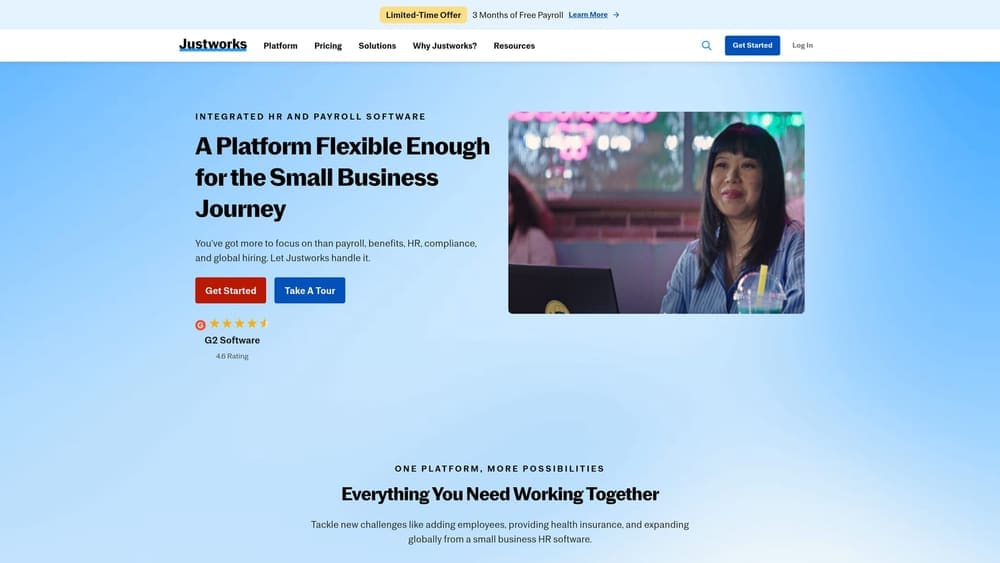The width and height of the screenshot is (1000, 563).
Task: Click the 'Tackle new challenges' paragraph
Action: tap(500, 532)
